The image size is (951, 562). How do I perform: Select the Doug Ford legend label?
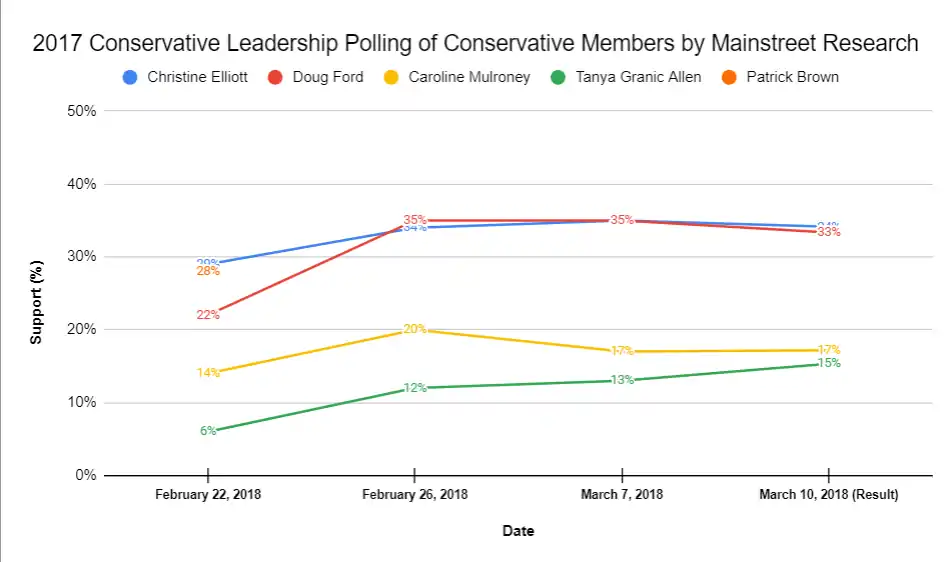(327, 77)
